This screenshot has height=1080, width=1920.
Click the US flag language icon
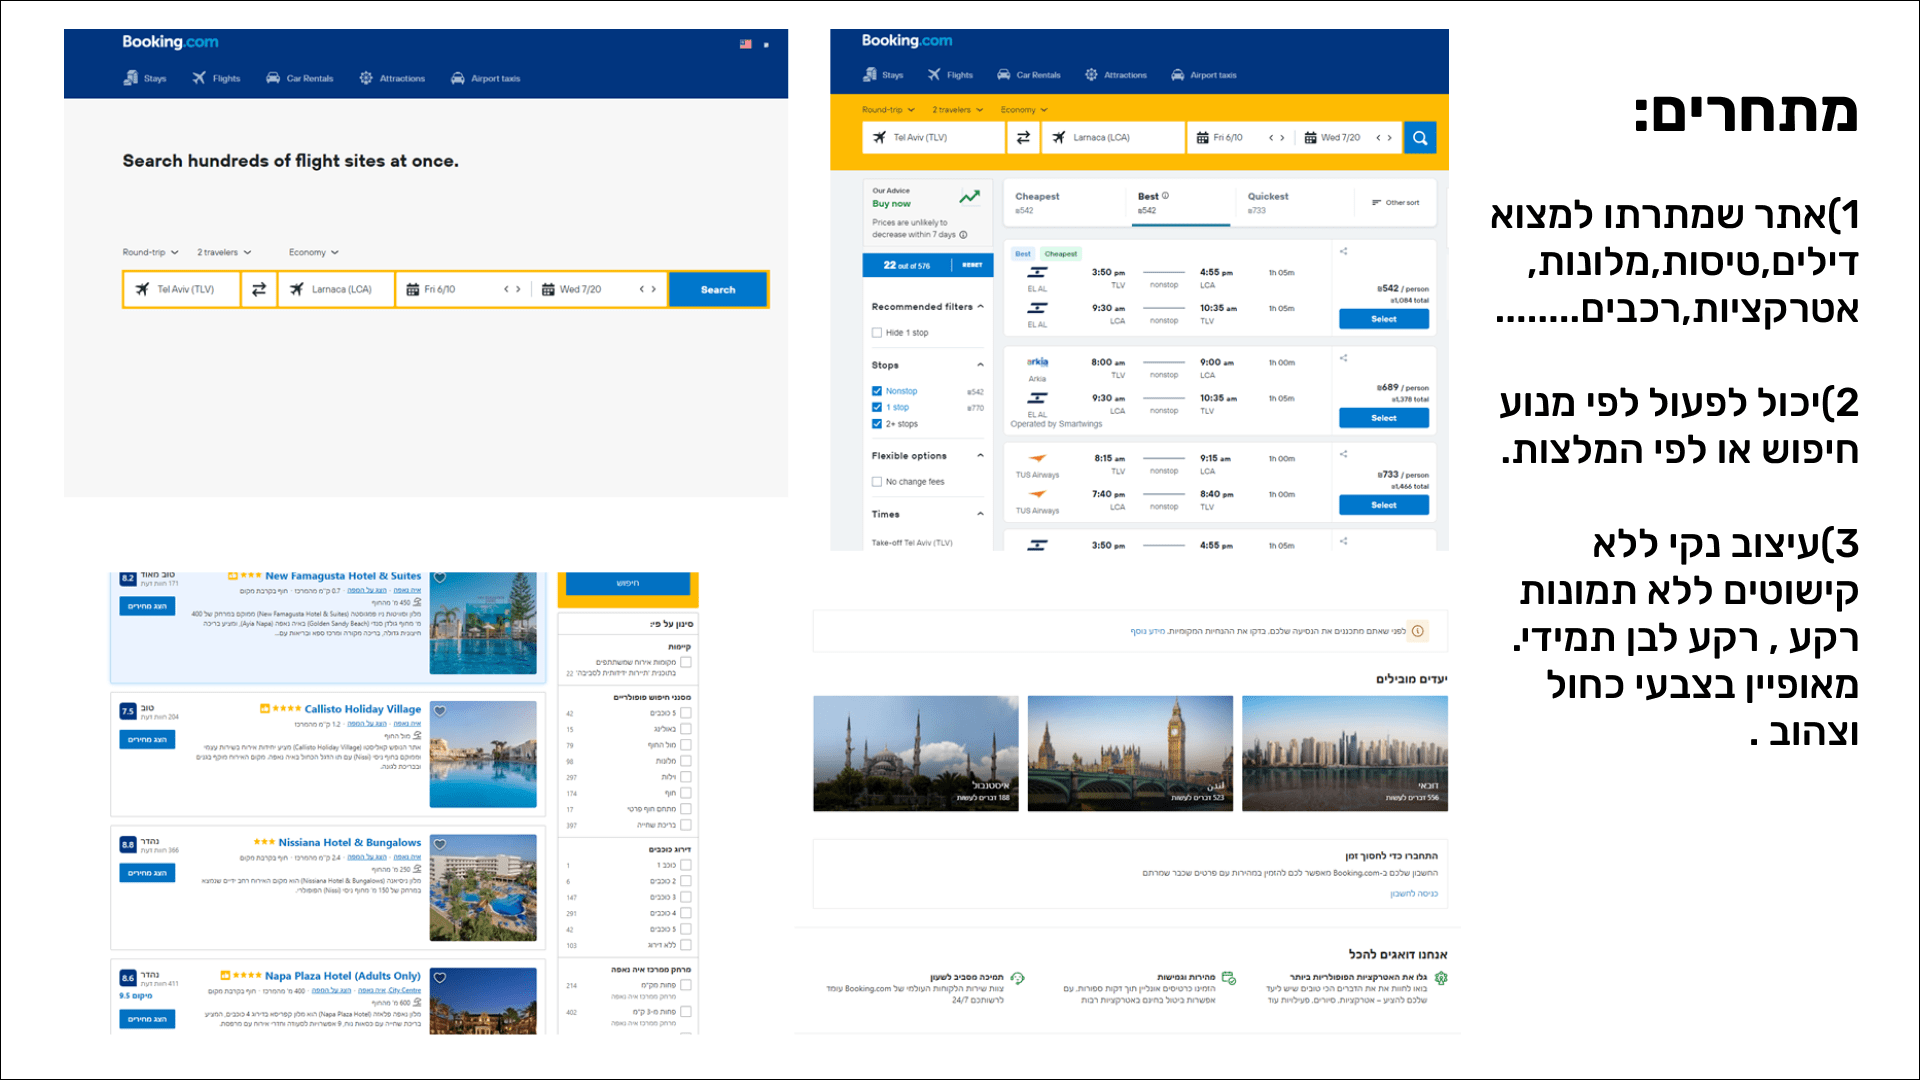[x=745, y=44]
